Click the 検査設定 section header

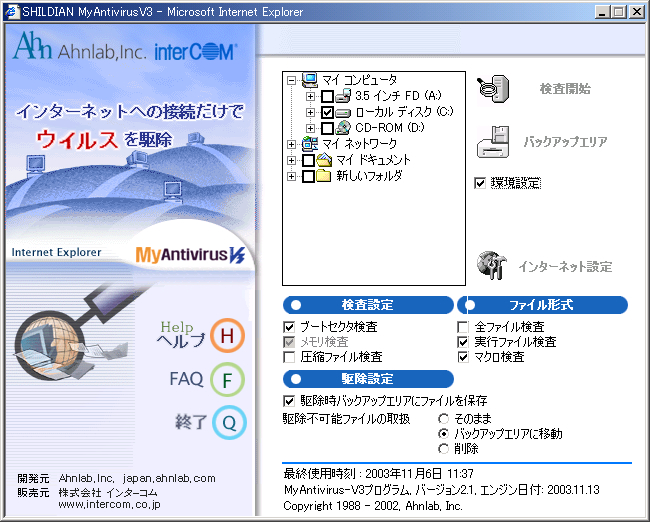[368, 305]
